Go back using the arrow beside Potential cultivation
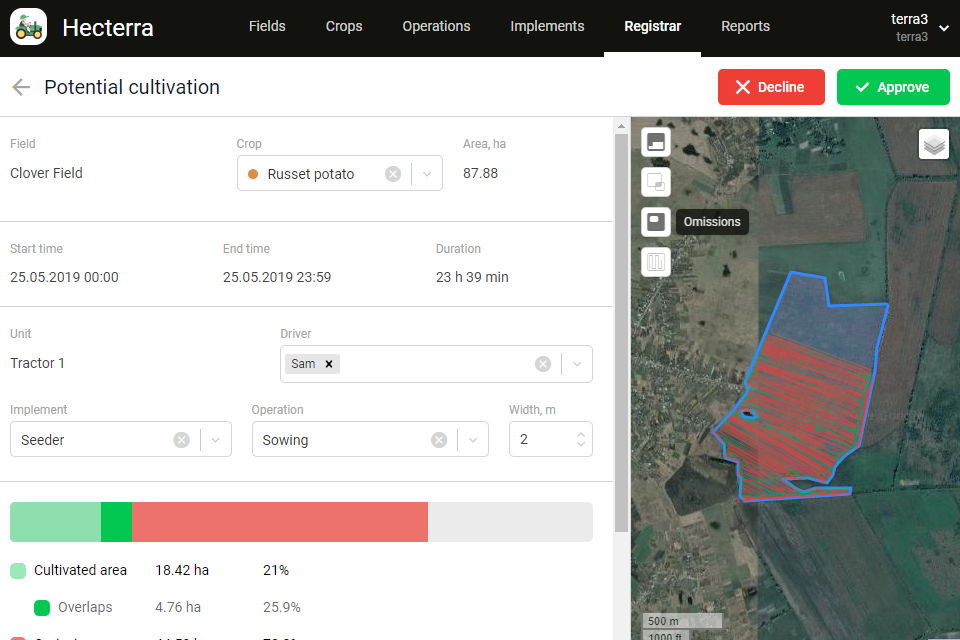Image resolution: width=960 pixels, height=640 pixels. pyautogui.click(x=21, y=88)
